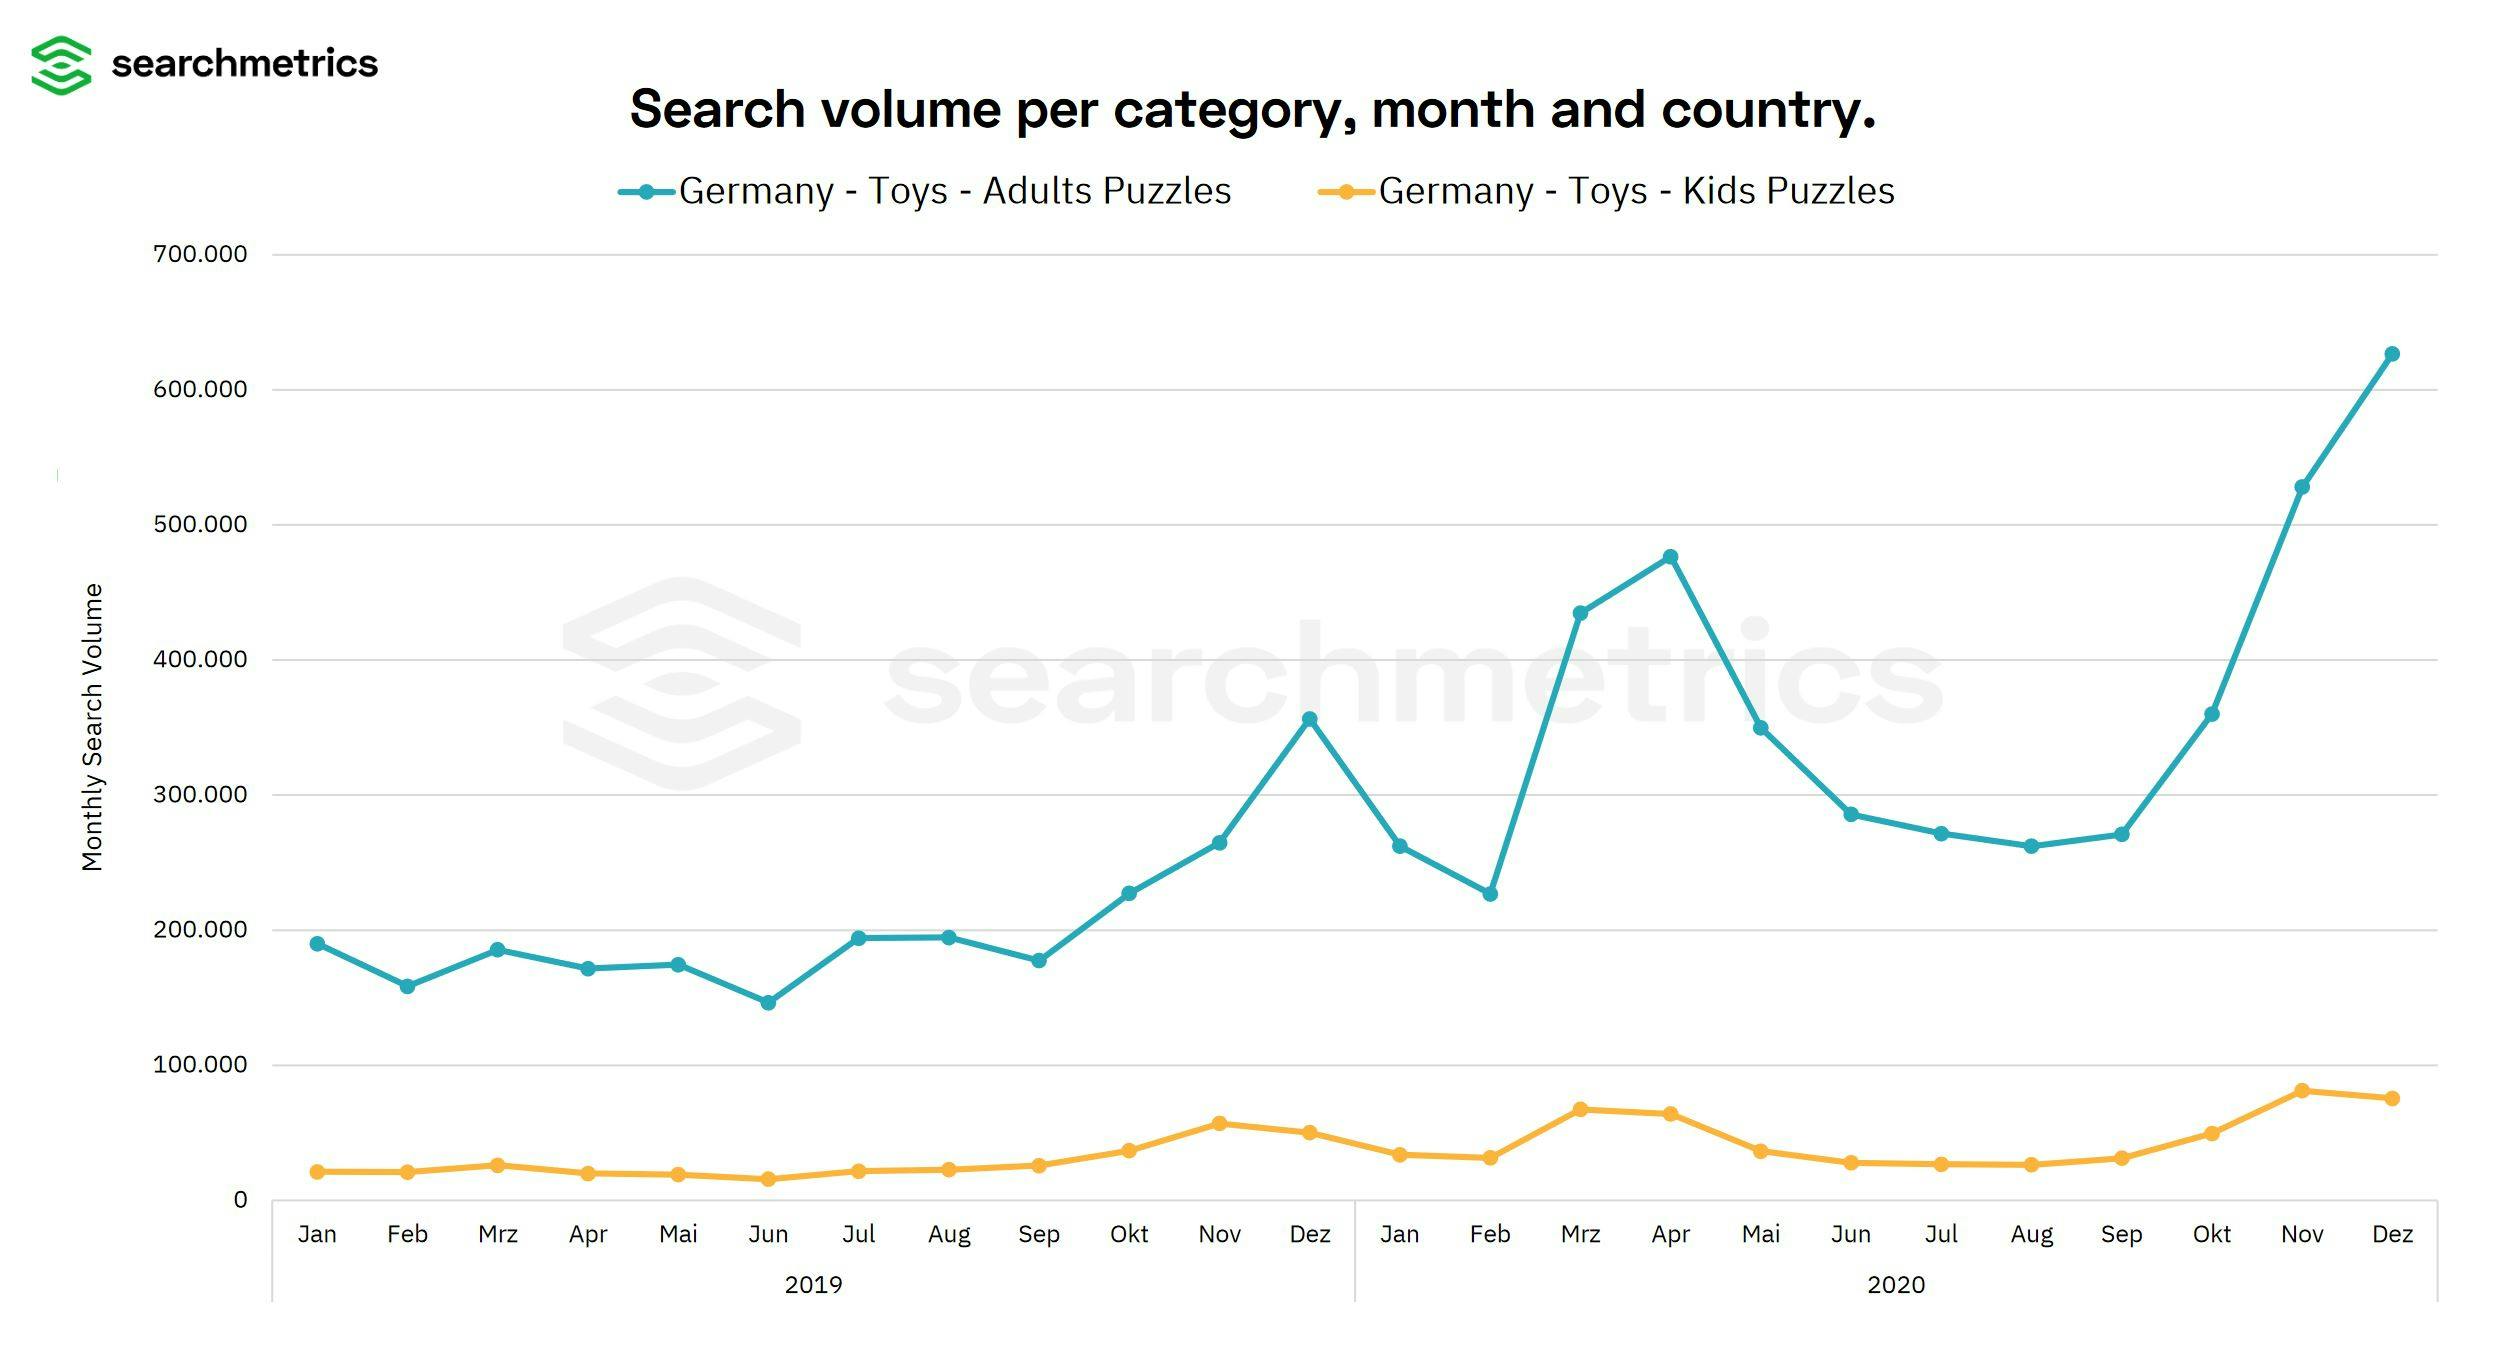2516x1345 pixels.
Task: Click the teal Adults Puzzles legend marker
Action: (647, 192)
